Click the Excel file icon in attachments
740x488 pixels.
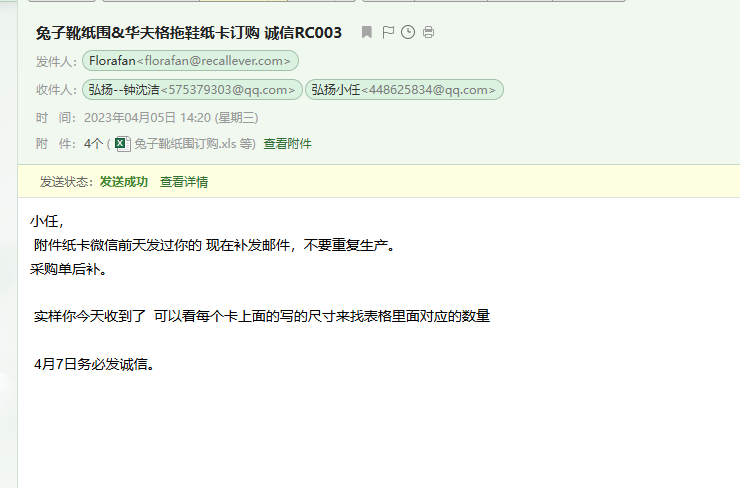pos(122,143)
